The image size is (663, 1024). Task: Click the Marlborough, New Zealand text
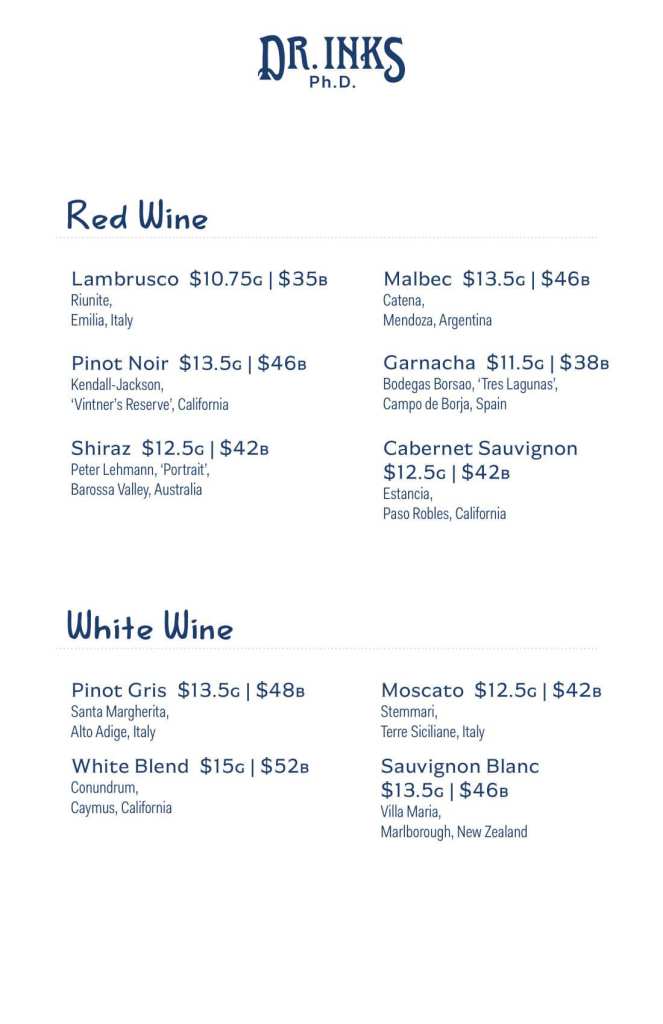pos(454,832)
